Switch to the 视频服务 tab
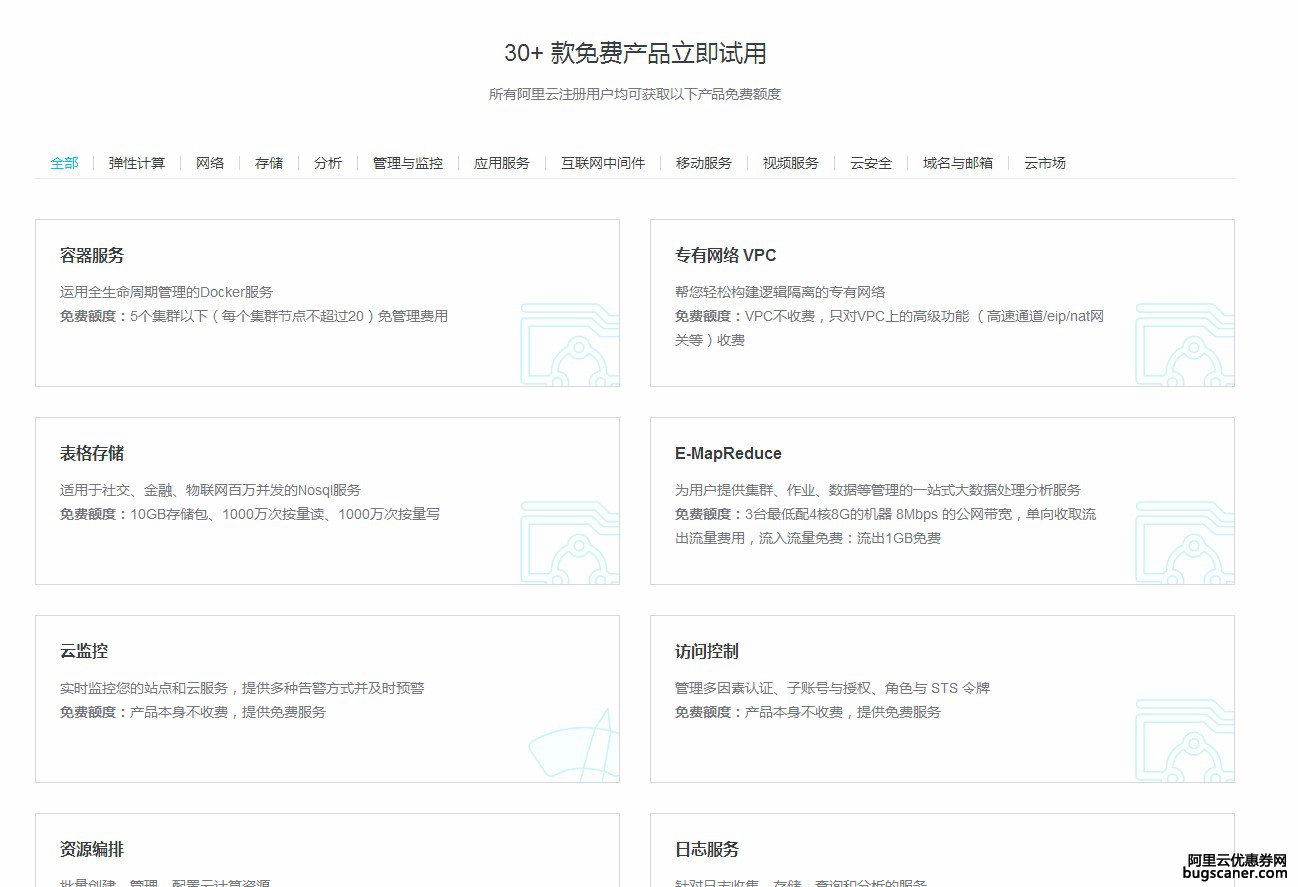Screen dimensions: 1298x887 791,163
